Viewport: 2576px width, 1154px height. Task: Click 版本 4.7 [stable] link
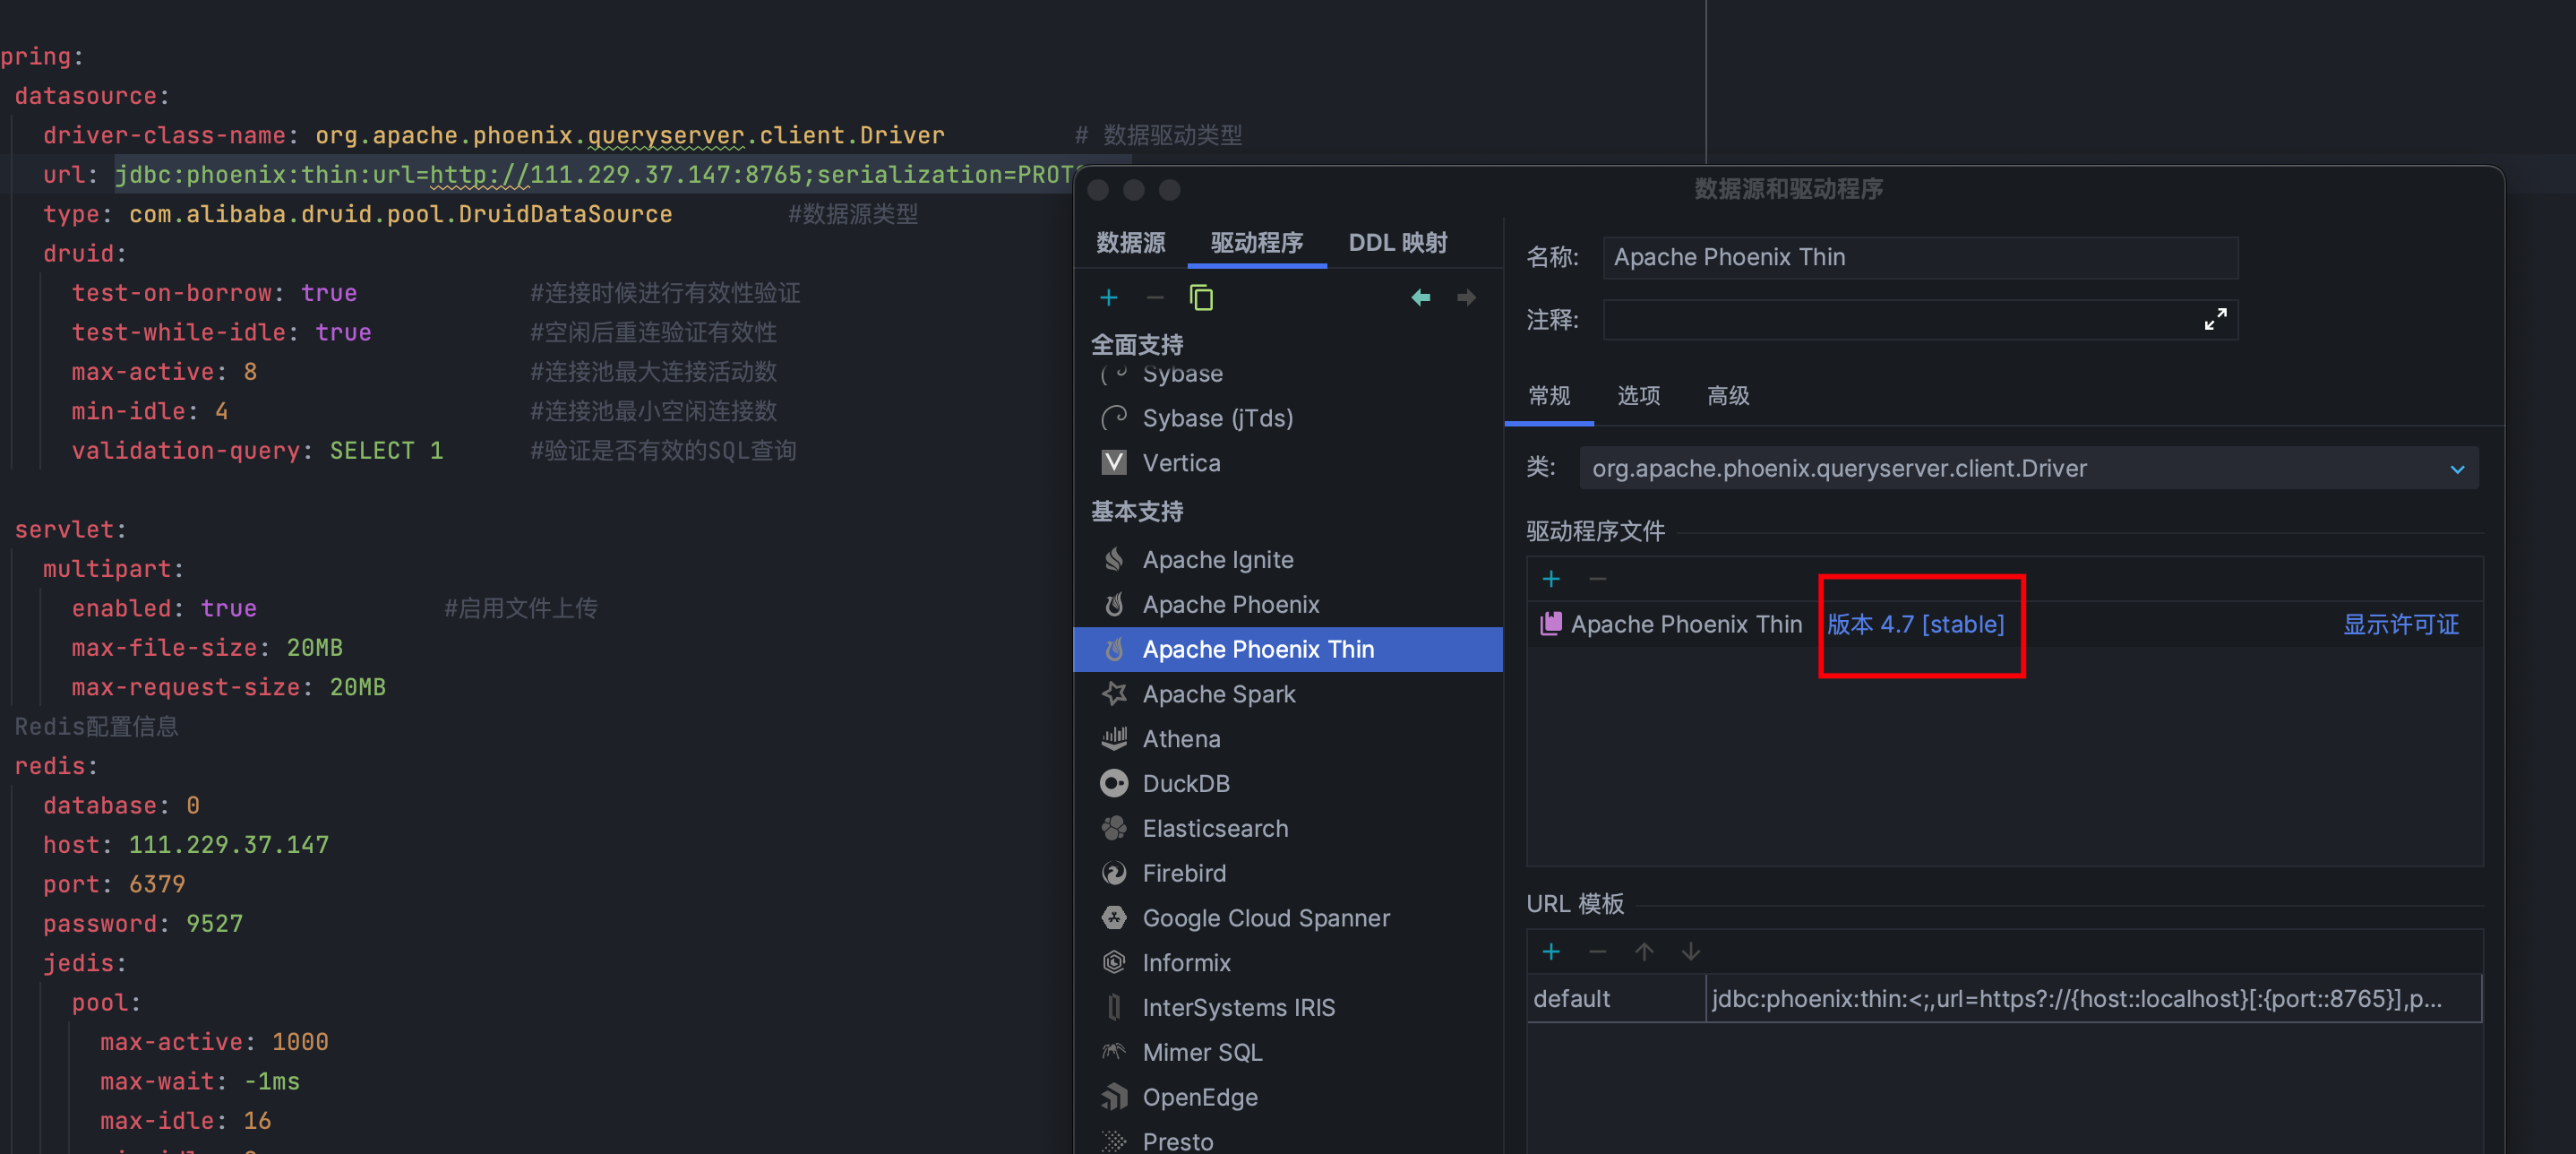[x=1915, y=624]
